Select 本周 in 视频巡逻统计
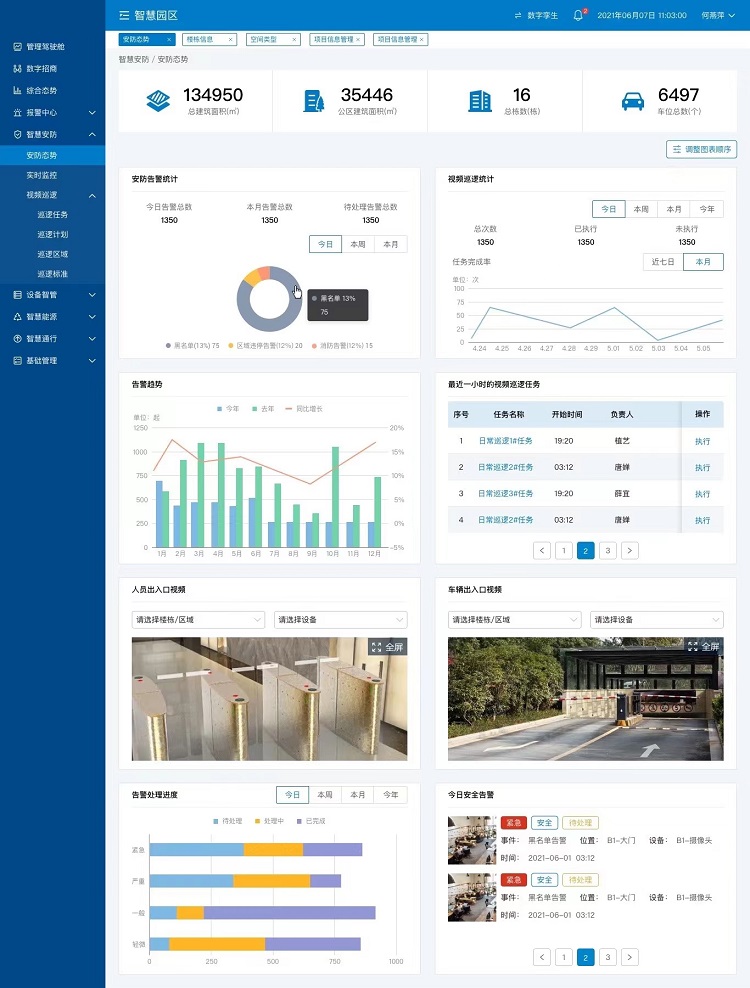The height and width of the screenshot is (988, 750). [x=641, y=209]
